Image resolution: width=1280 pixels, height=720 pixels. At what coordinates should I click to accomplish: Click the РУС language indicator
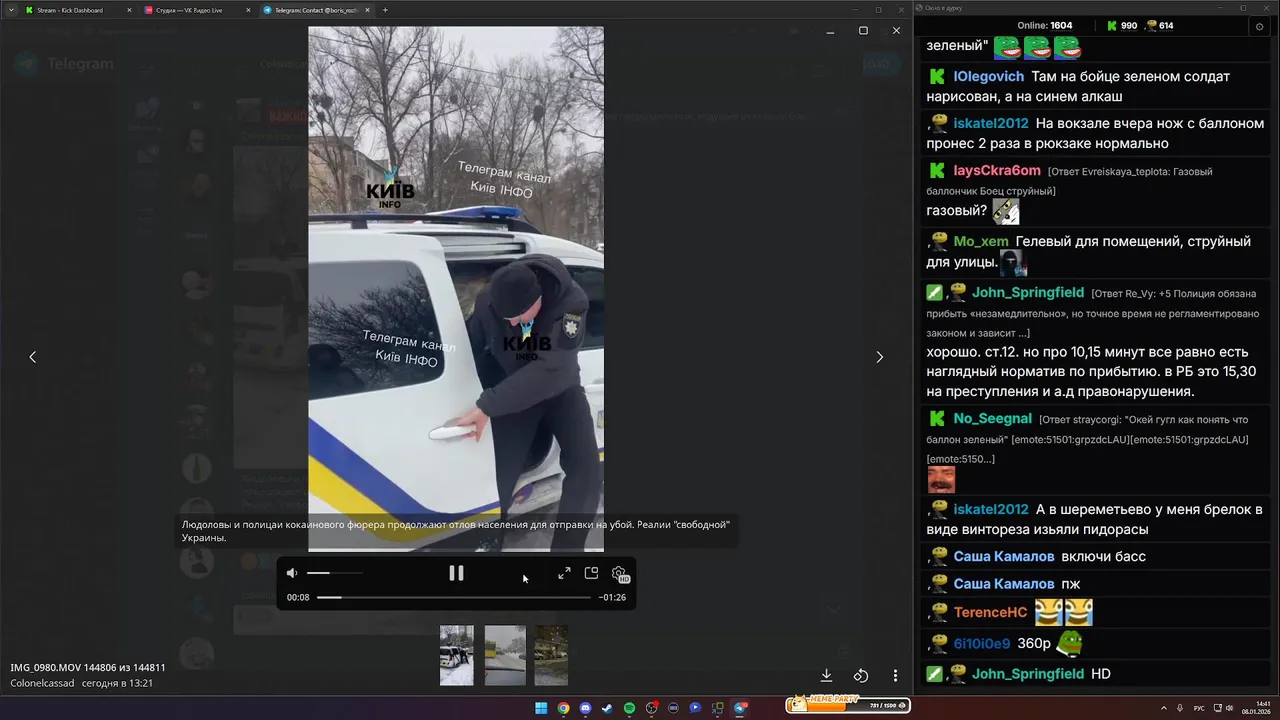pos(1199,708)
